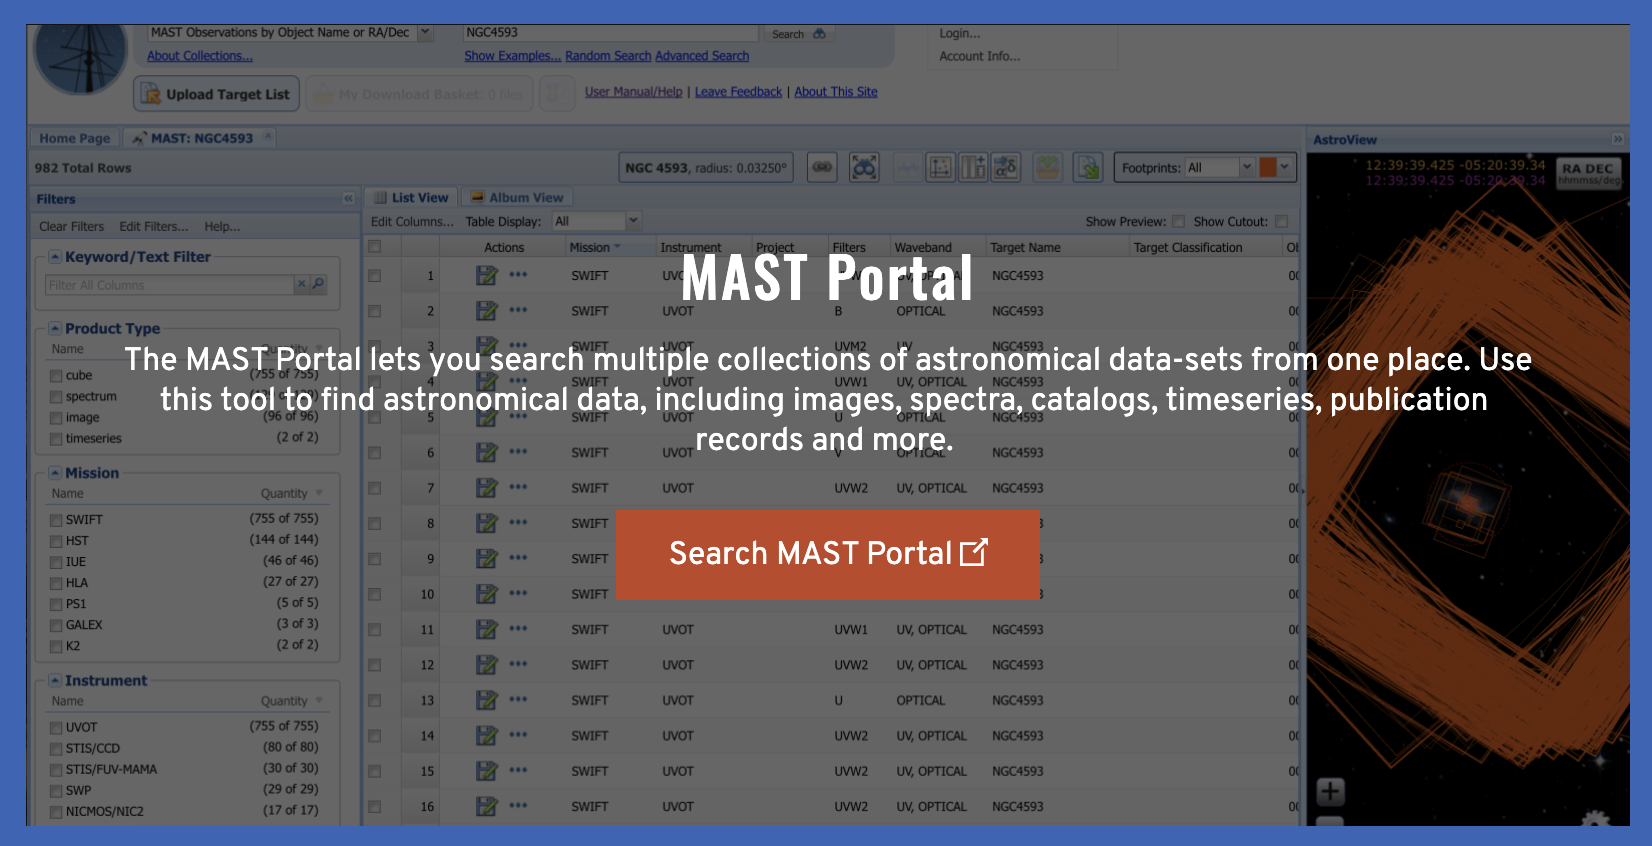Enable the Show Preview checkbox
The image size is (1652, 846).
1178,222
